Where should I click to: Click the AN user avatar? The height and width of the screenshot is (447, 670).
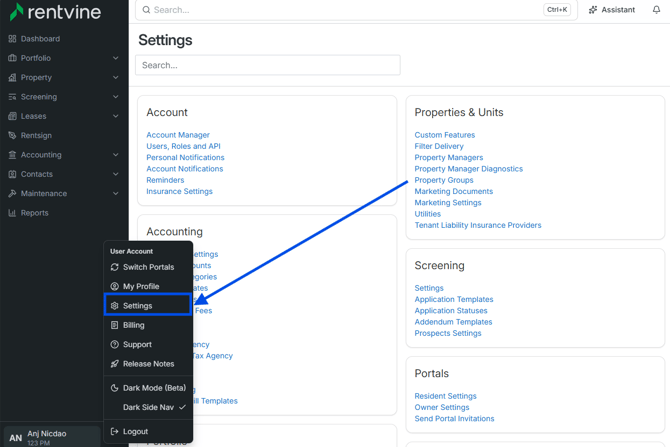(16, 438)
